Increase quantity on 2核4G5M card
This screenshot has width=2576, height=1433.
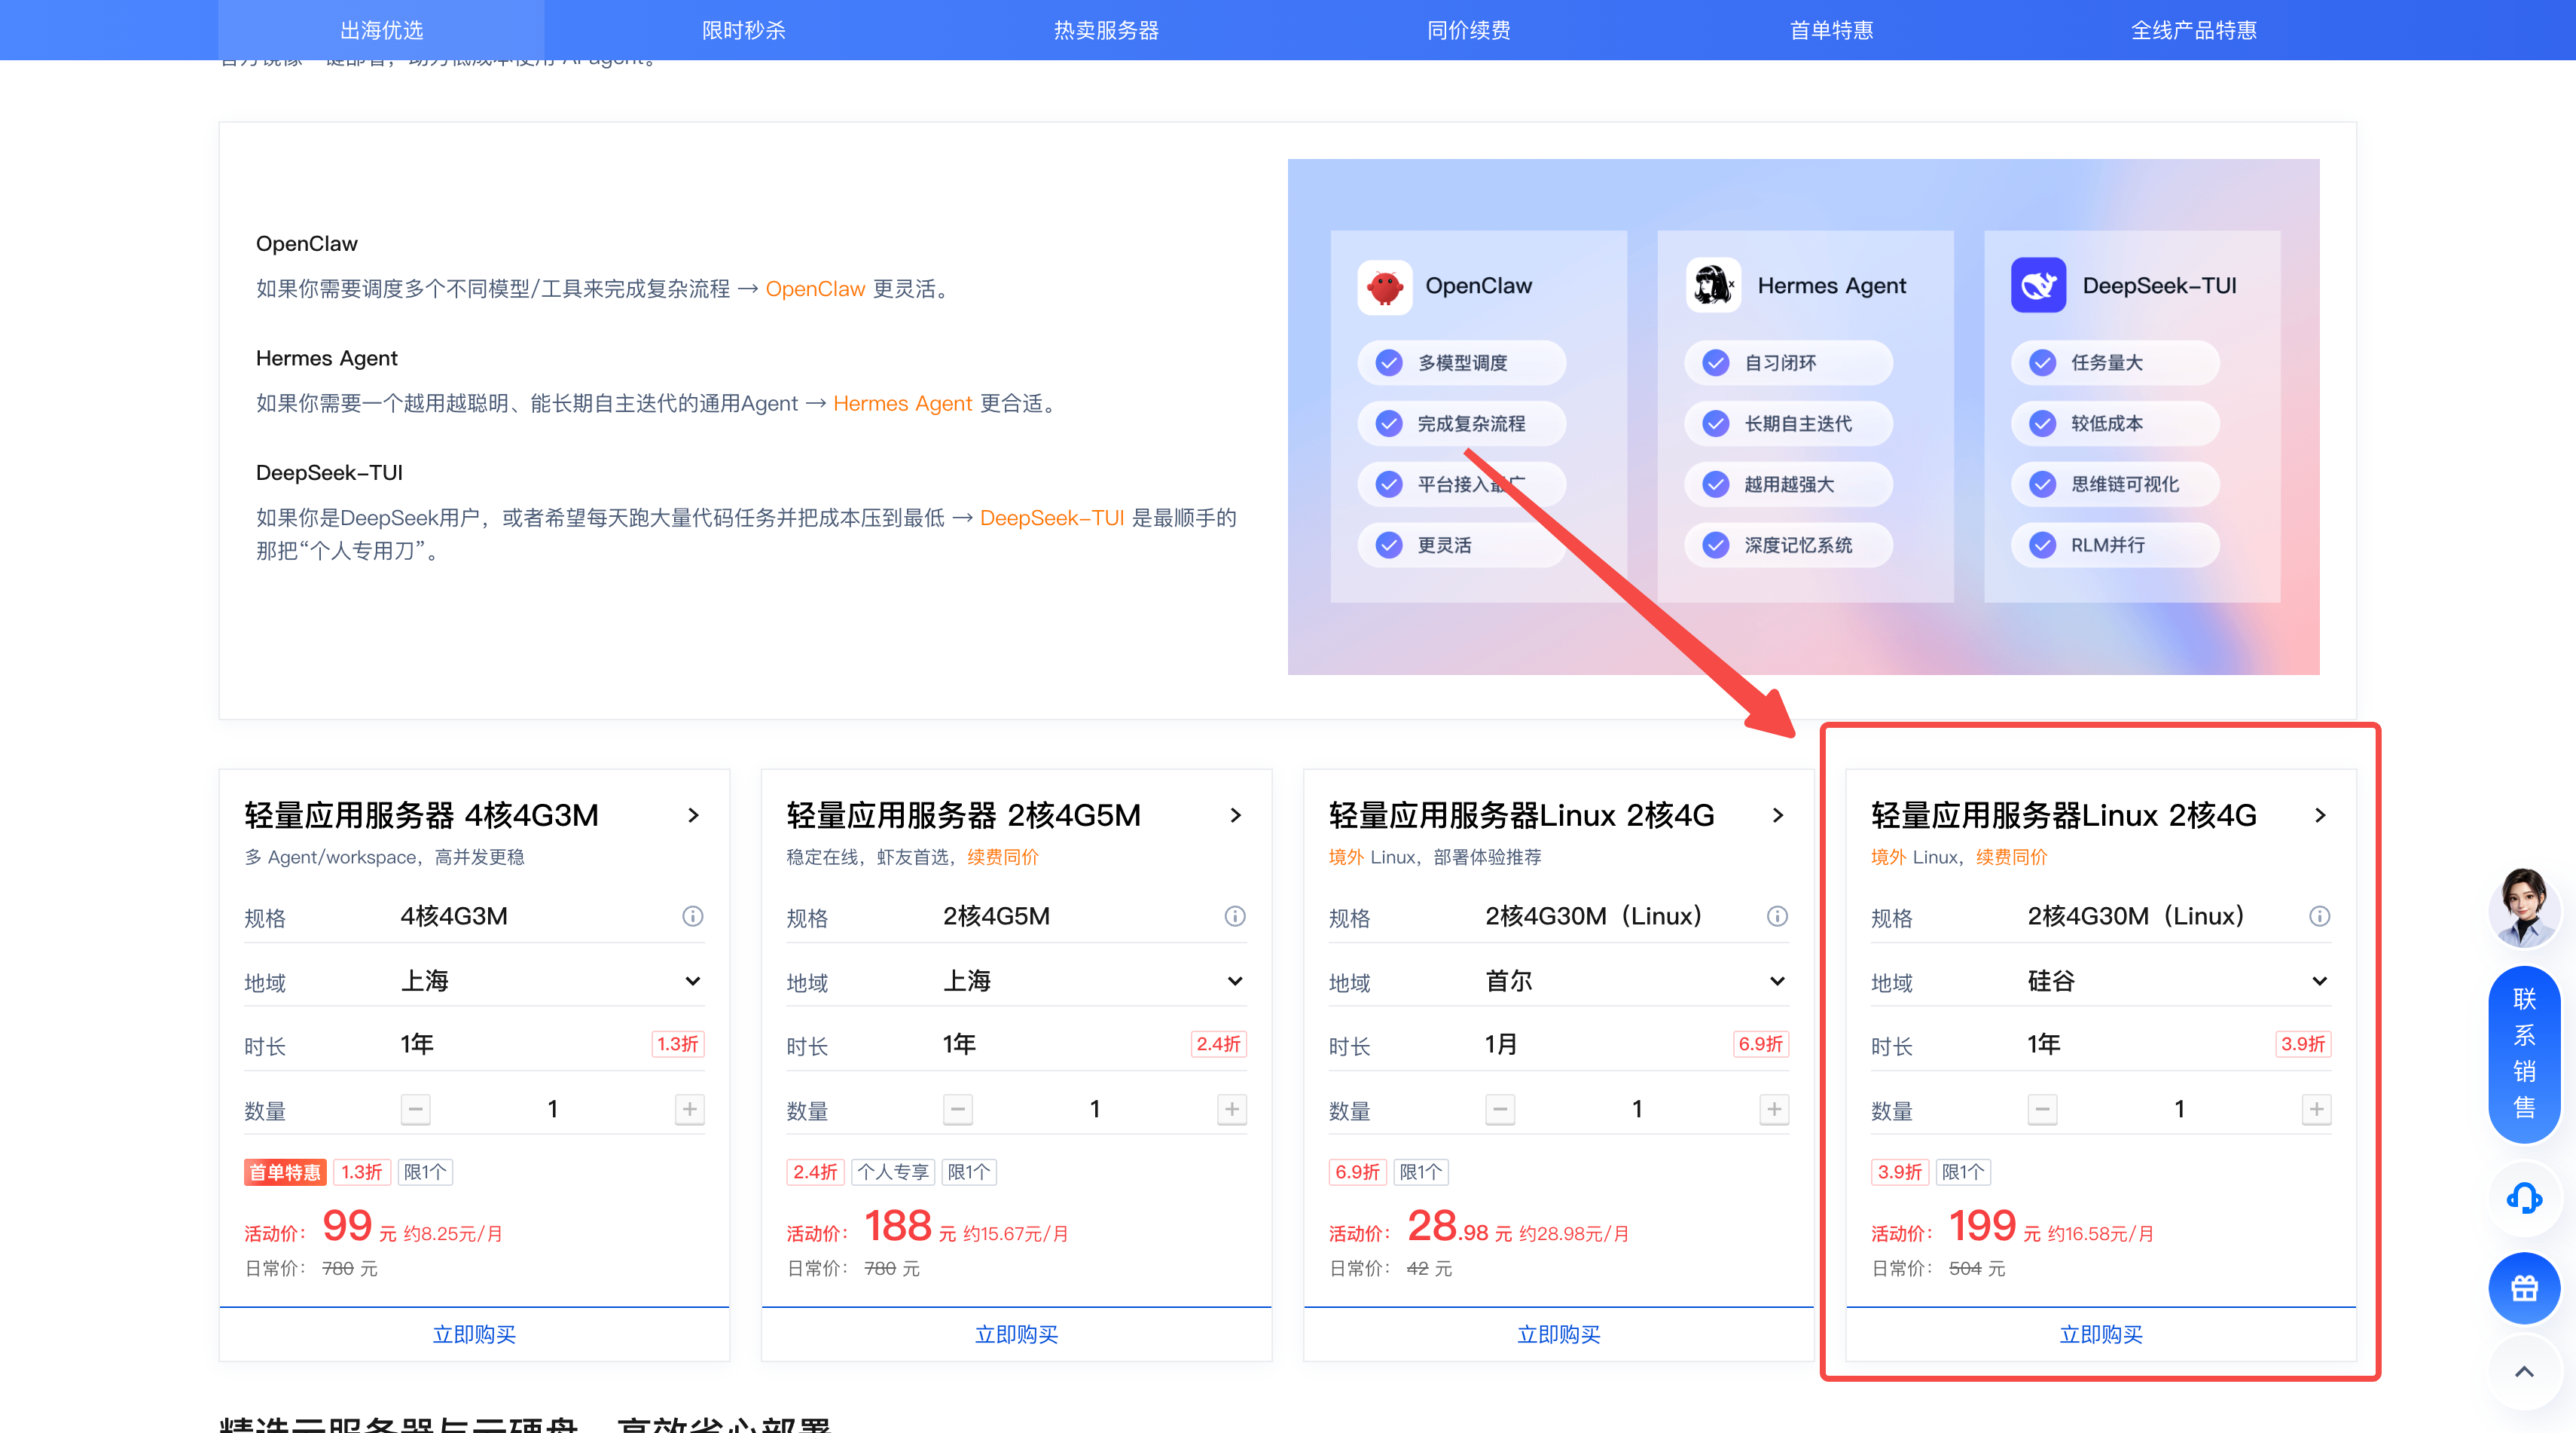click(1232, 1109)
